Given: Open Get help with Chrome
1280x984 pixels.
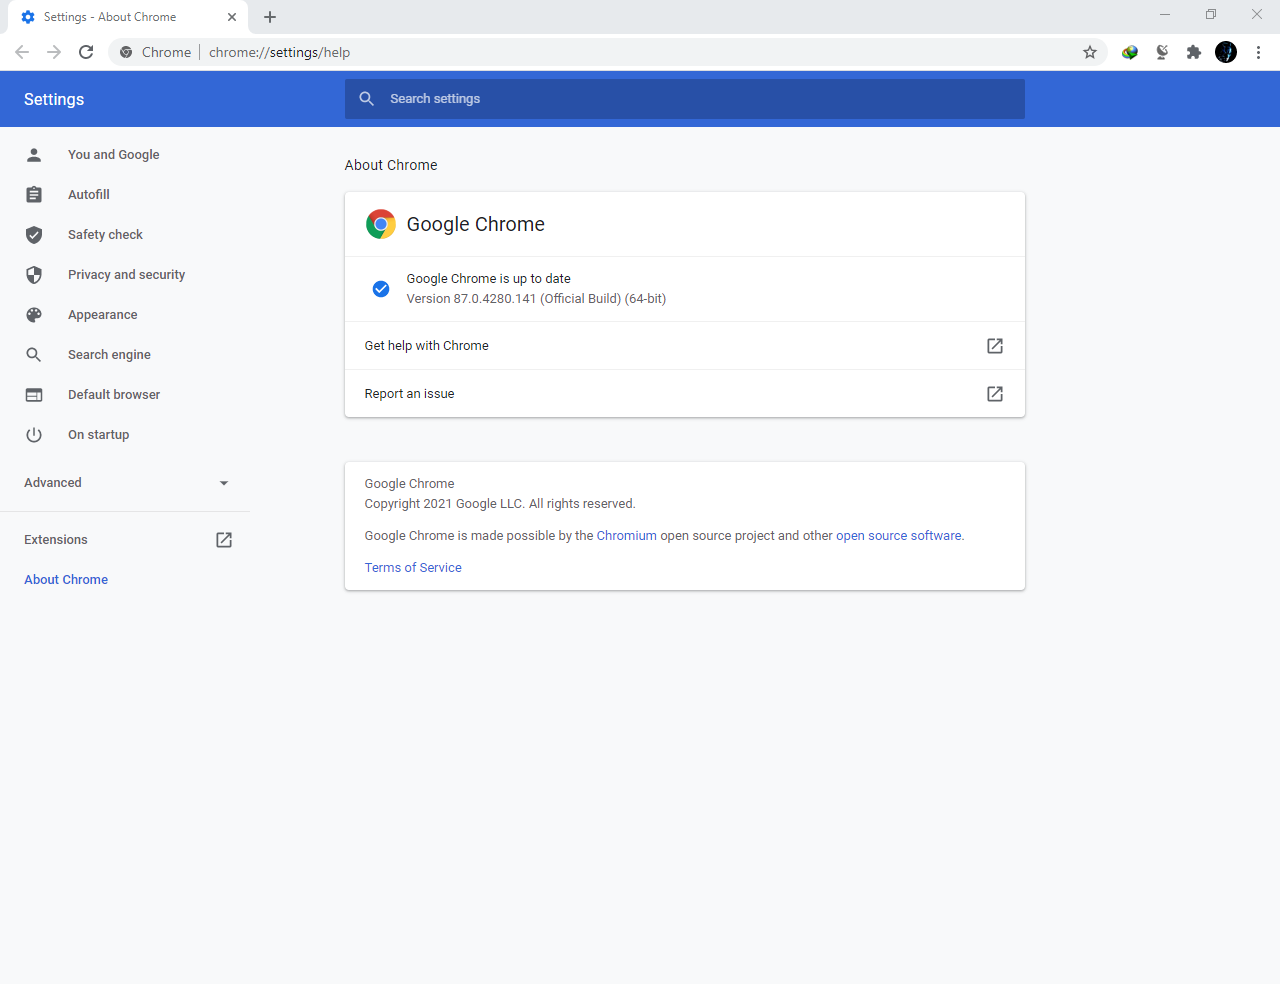Looking at the screenshot, I should pos(685,346).
